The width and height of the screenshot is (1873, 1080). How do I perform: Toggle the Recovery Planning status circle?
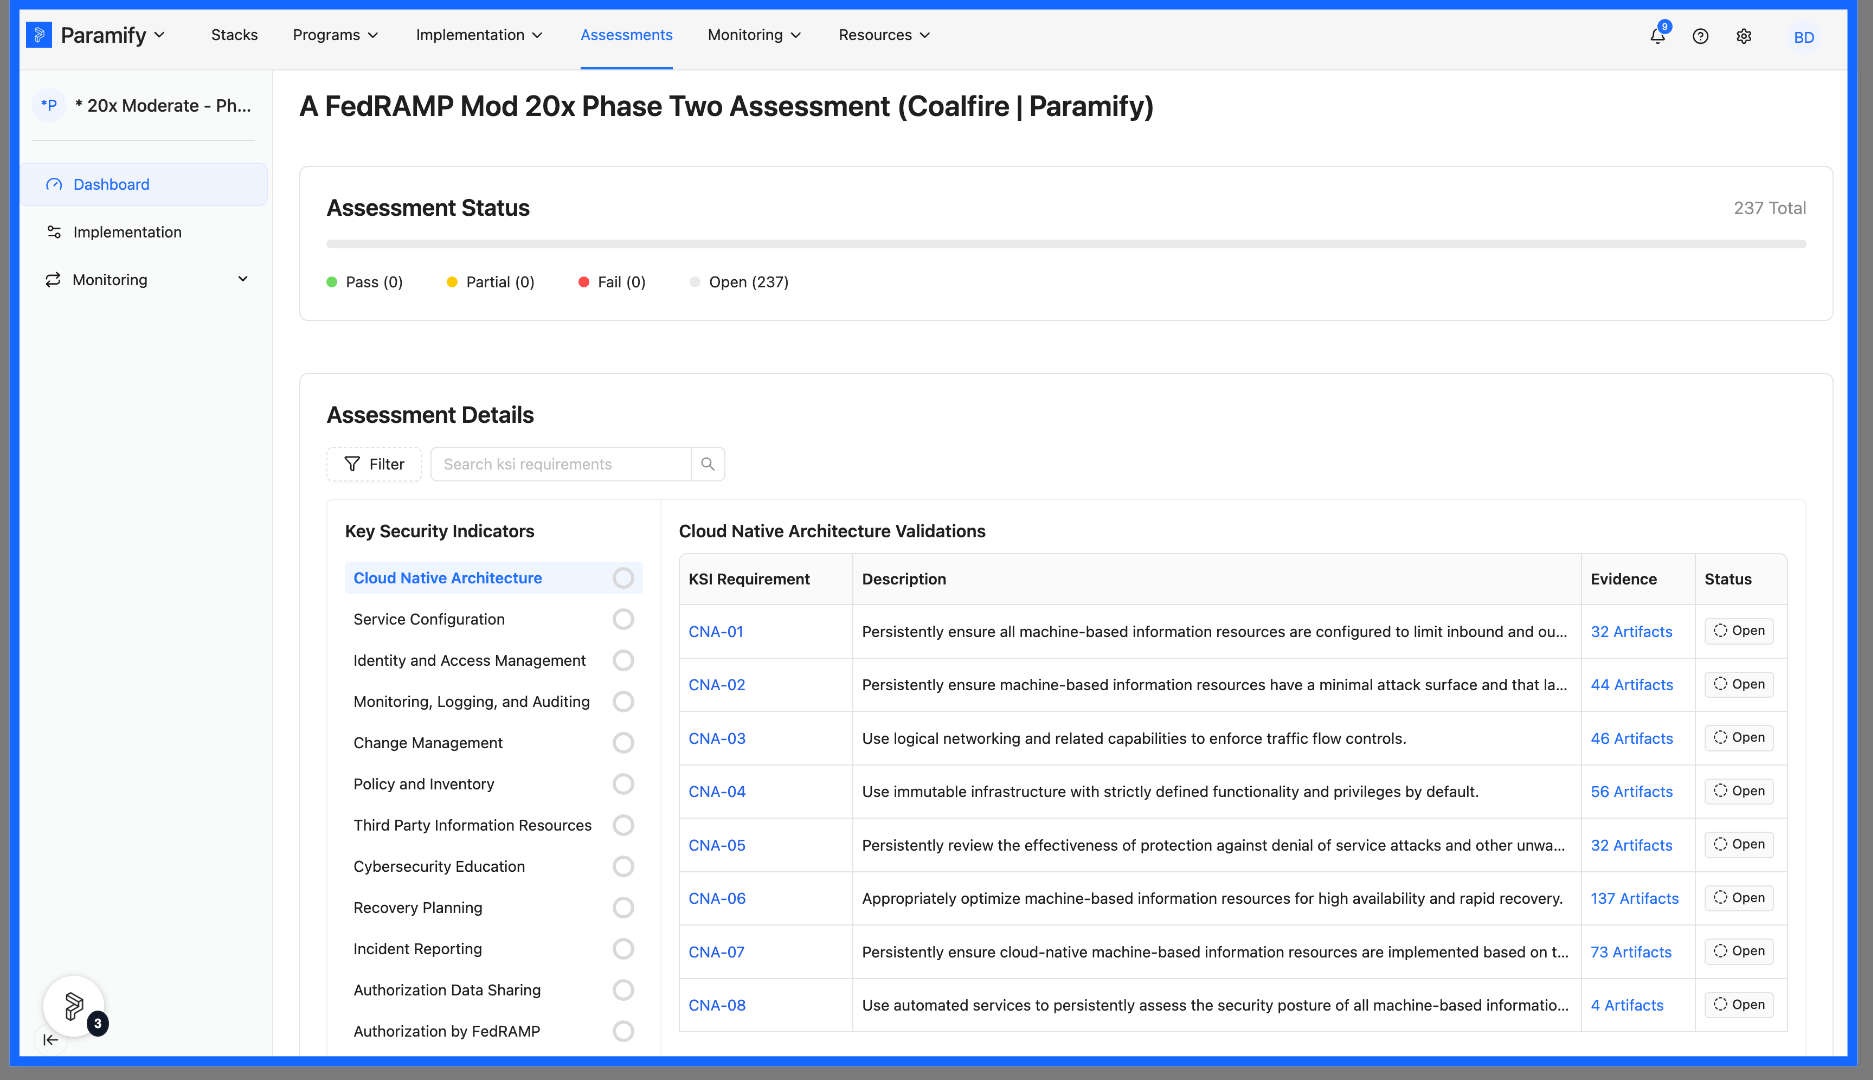(623, 908)
